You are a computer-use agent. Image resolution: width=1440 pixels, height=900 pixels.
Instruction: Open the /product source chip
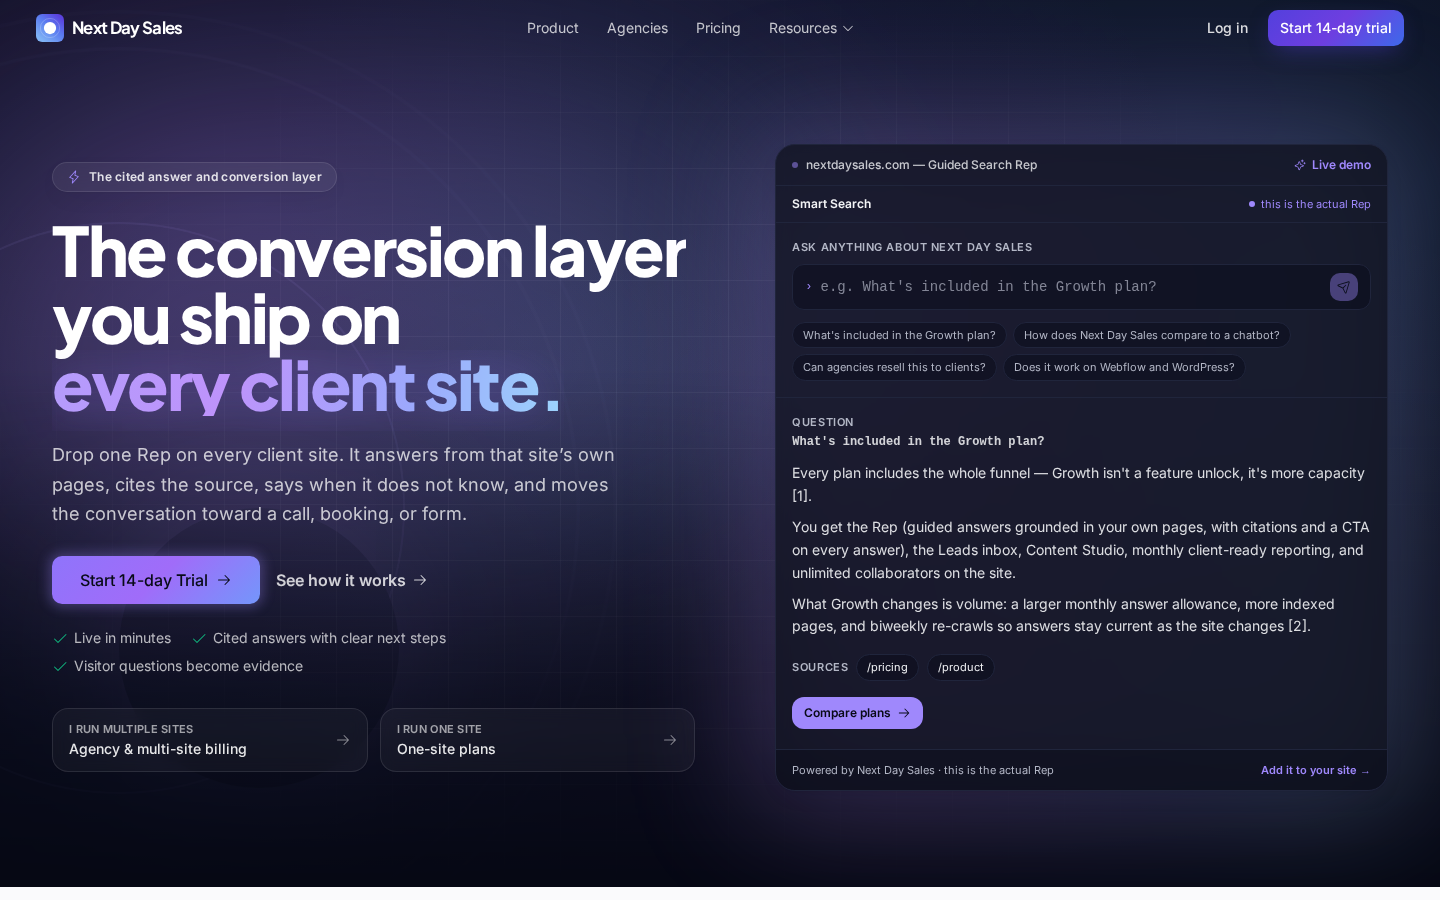pos(961,667)
